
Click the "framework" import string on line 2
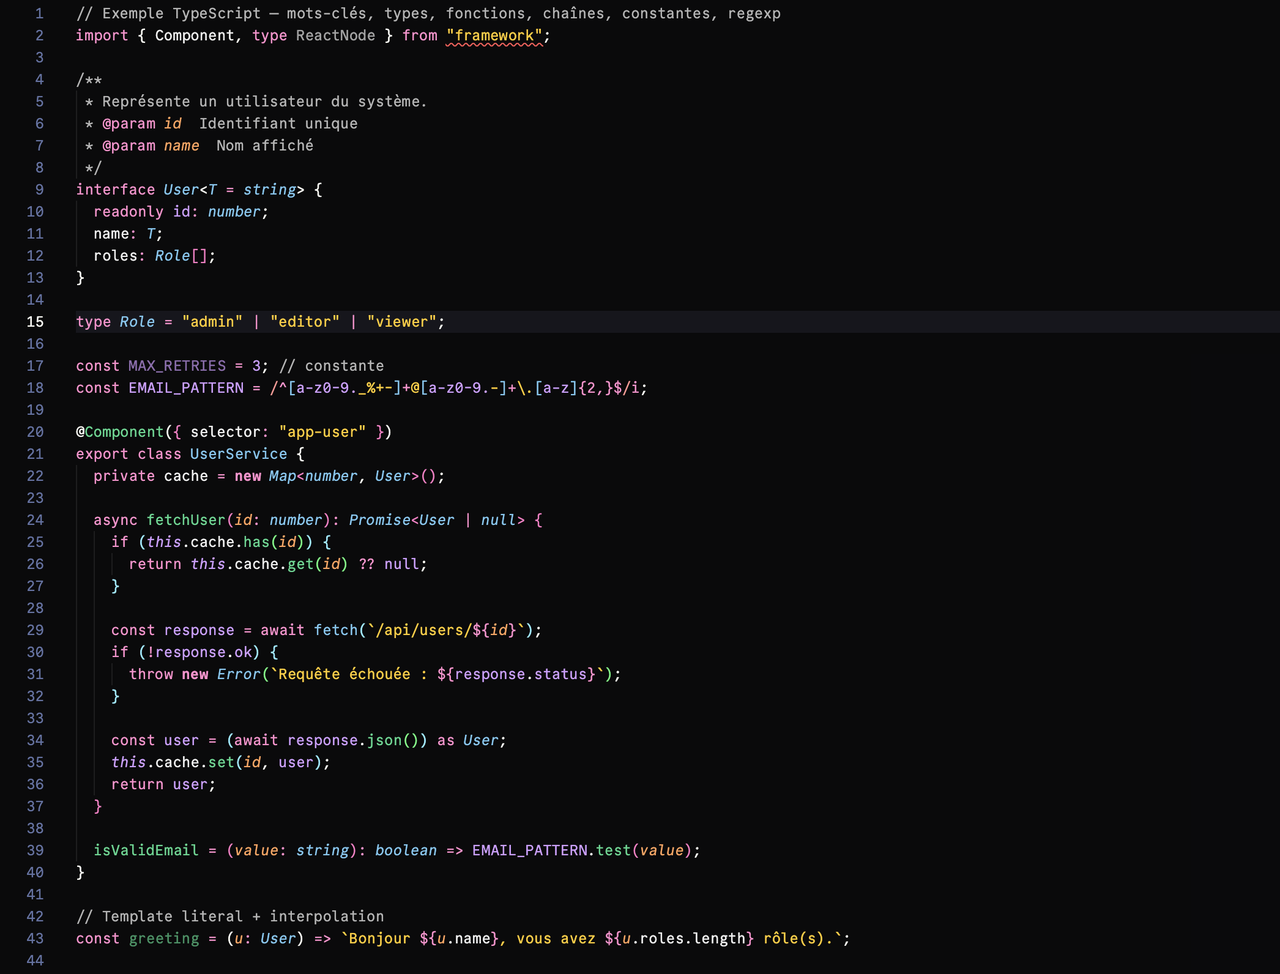pos(496,35)
